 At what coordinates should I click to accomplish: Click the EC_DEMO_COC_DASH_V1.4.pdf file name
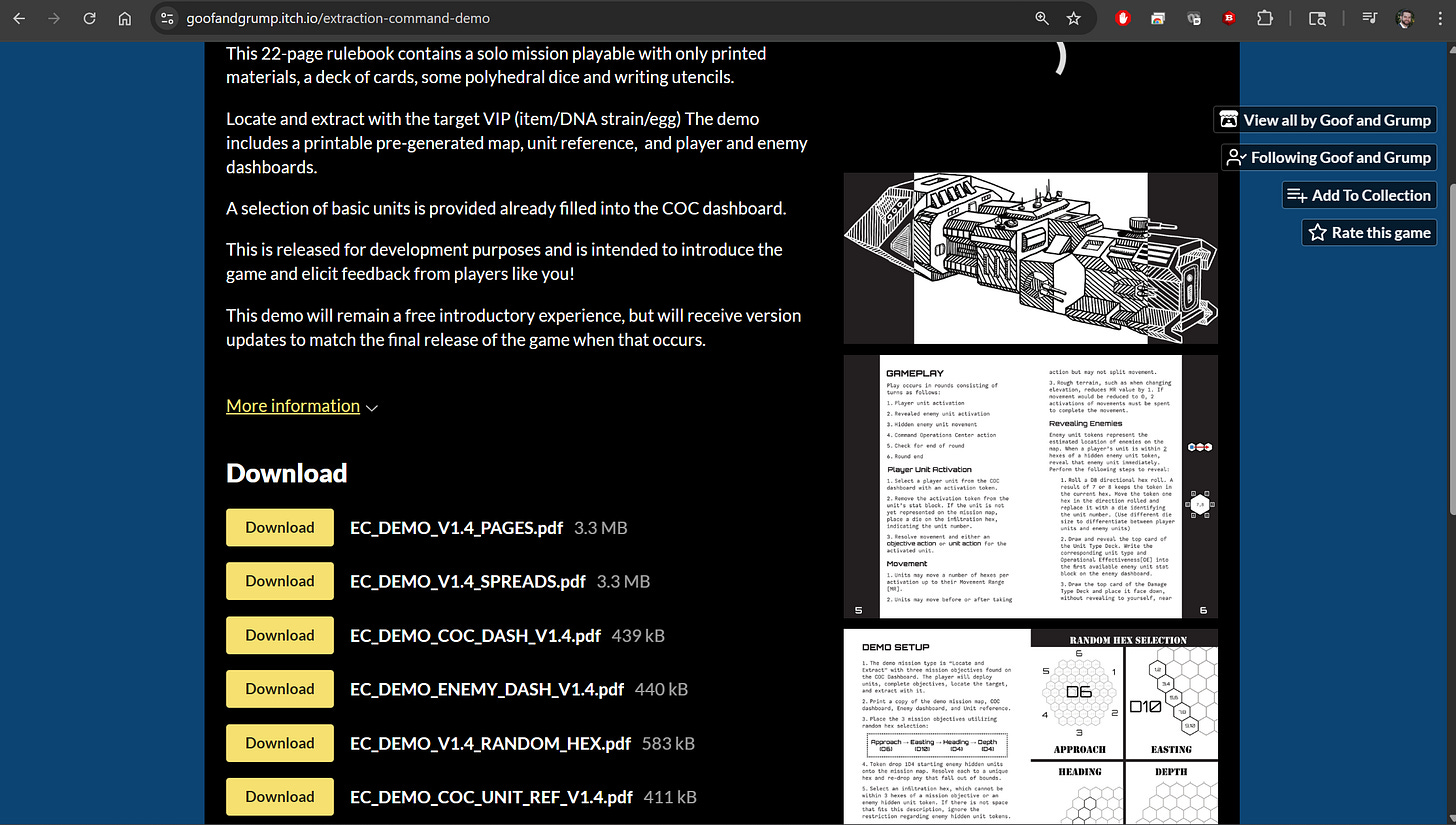click(476, 636)
